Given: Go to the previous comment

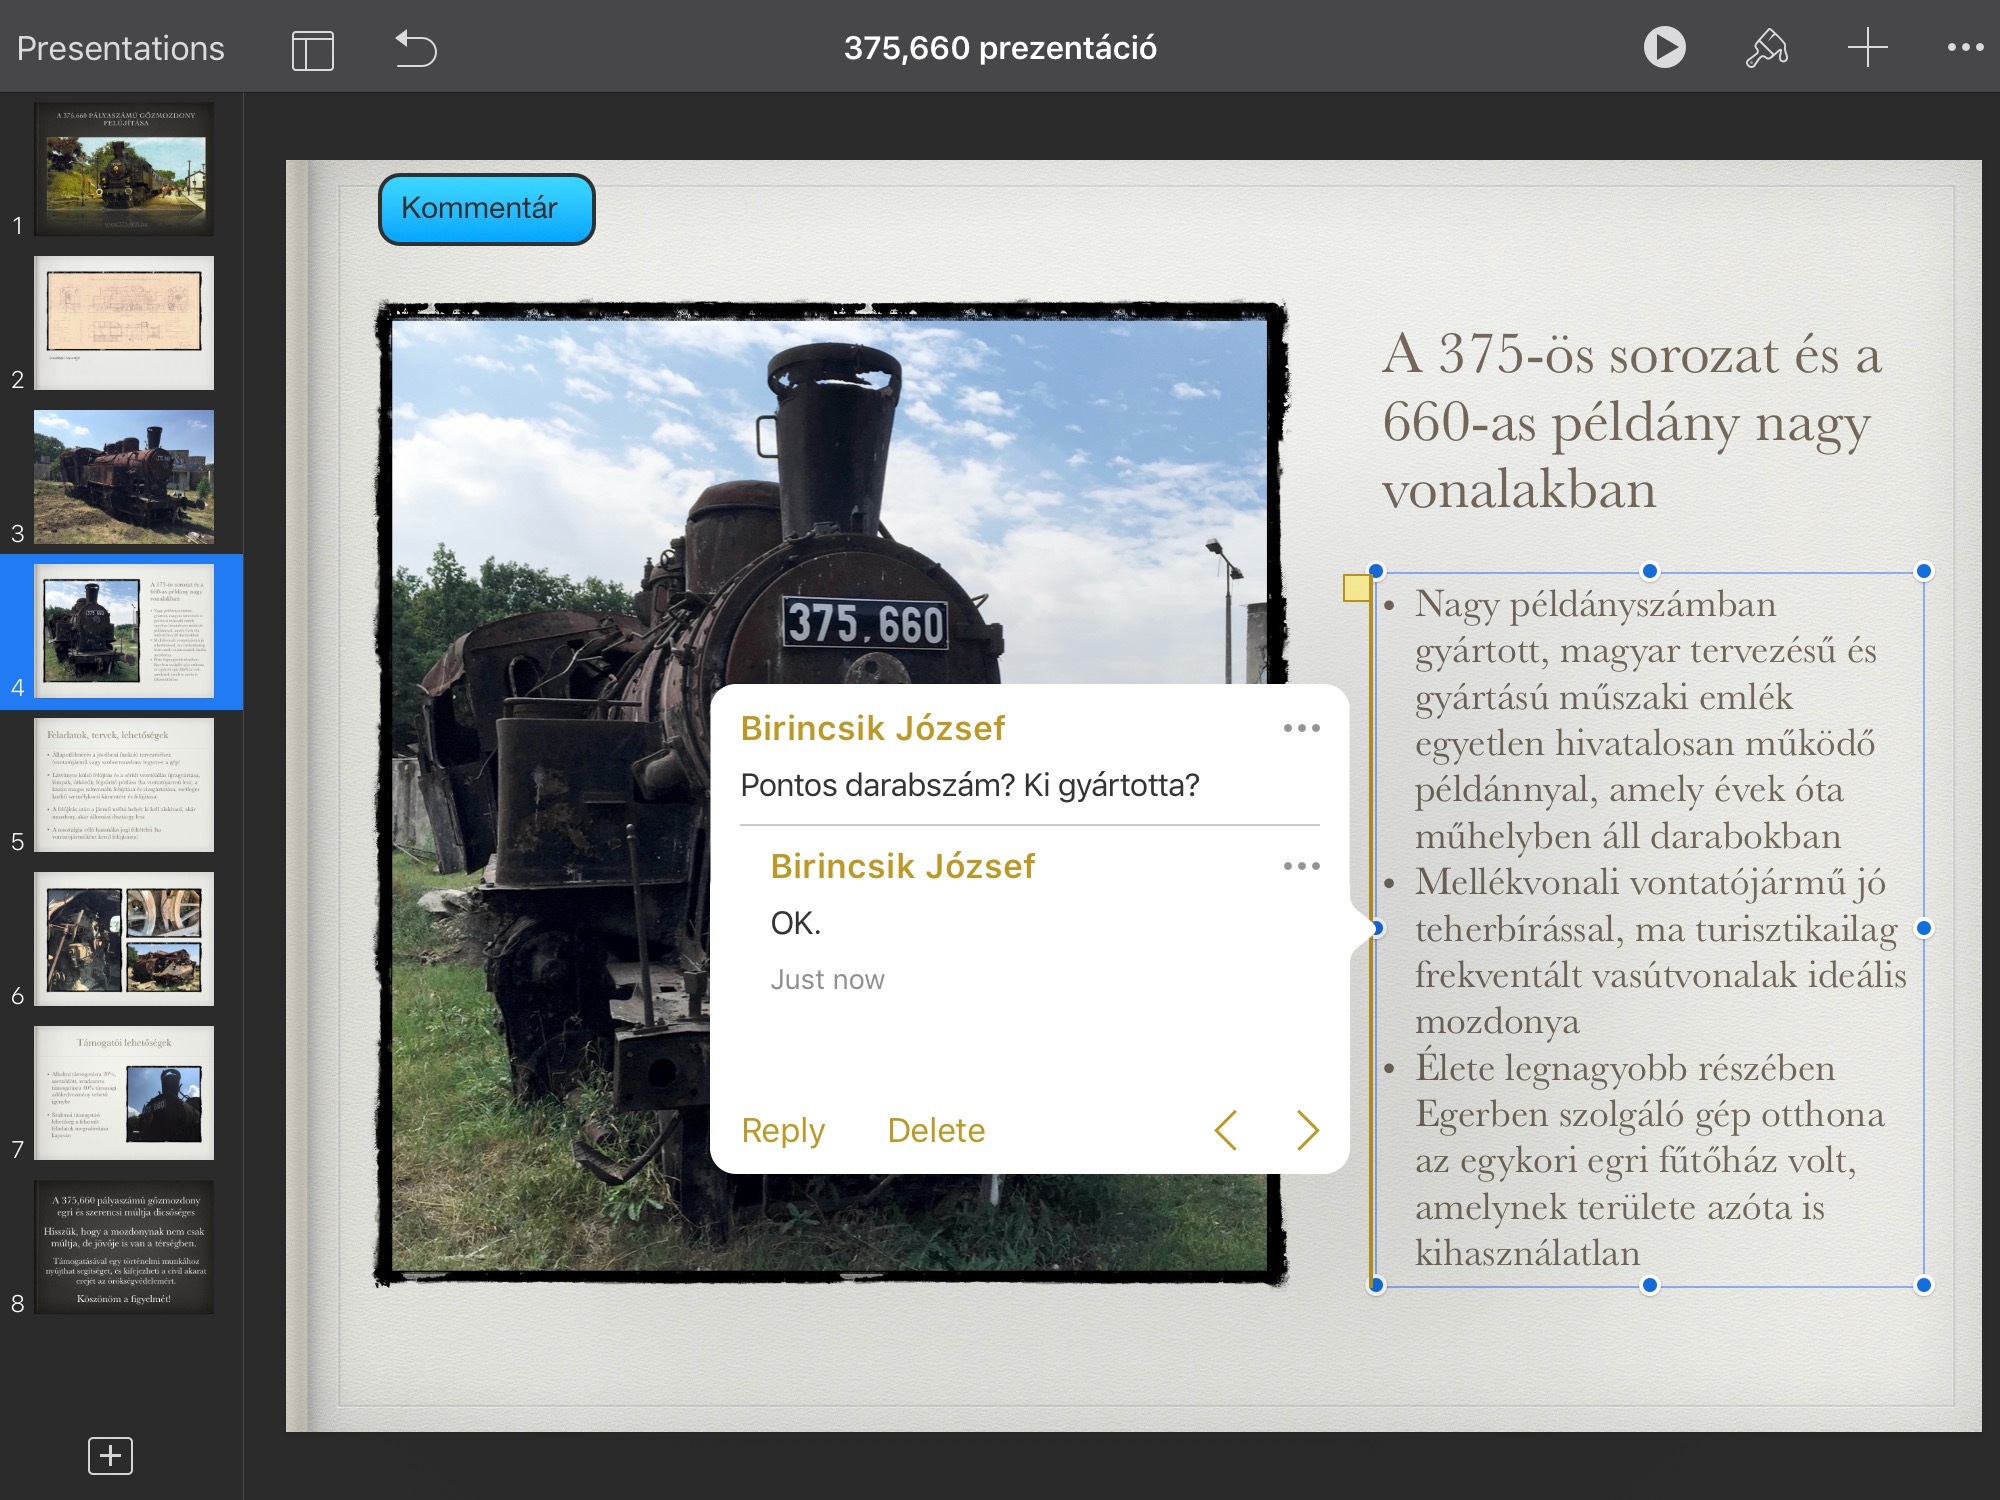Looking at the screenshot, I should point(1226,1130).
